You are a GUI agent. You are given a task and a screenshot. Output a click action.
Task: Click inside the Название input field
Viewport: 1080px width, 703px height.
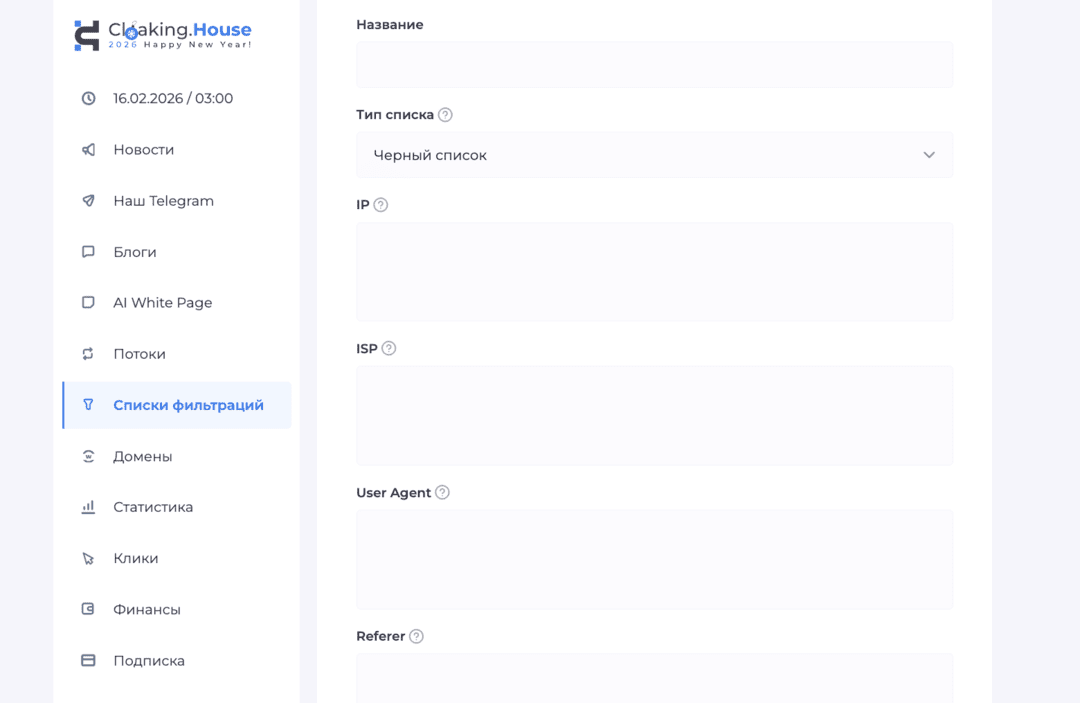[654, 64]
